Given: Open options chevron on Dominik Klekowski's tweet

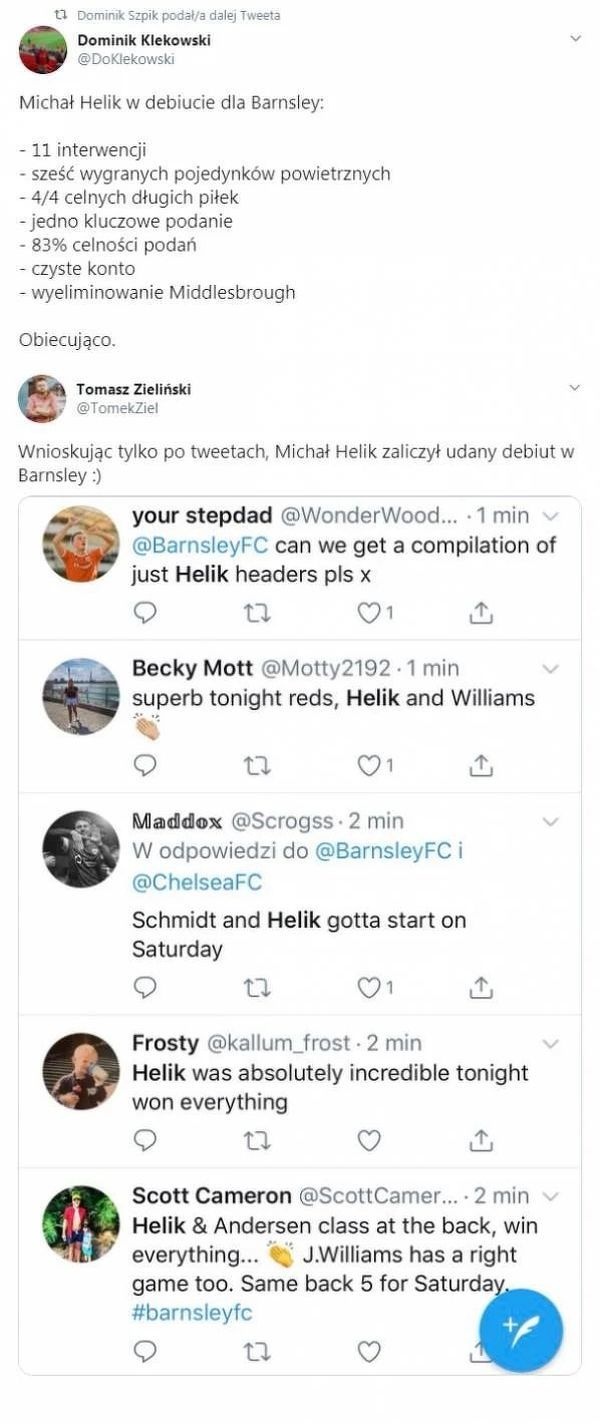Looking at the screenshot, I should click(x=575, y=39).
